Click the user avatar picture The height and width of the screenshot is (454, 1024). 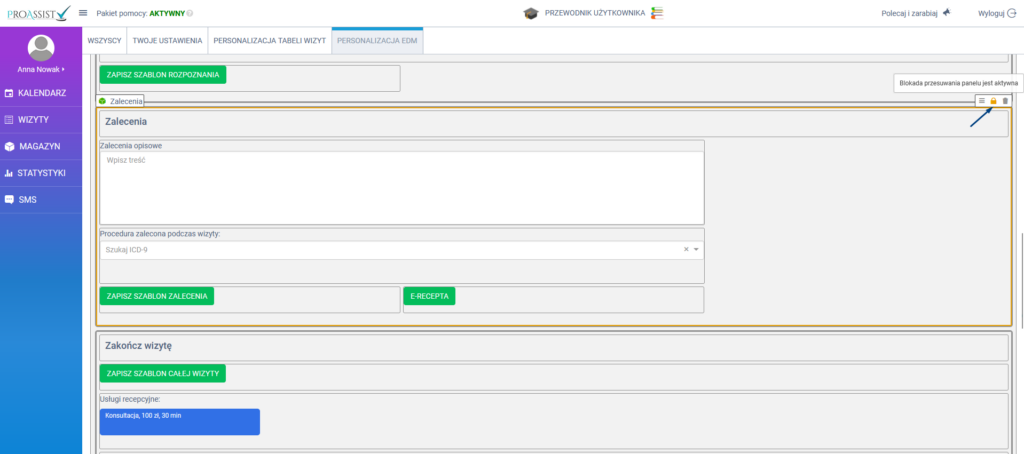[41, 47]
